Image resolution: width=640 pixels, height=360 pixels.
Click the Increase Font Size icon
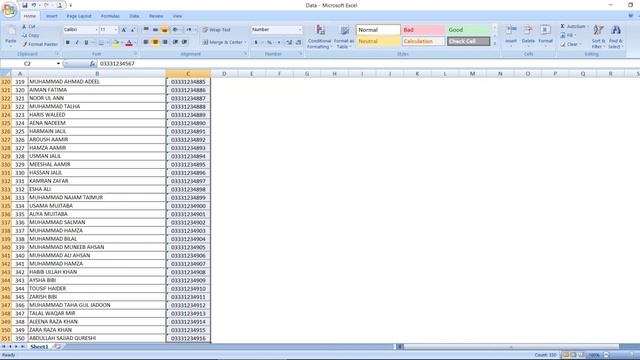tap(124, 30)
